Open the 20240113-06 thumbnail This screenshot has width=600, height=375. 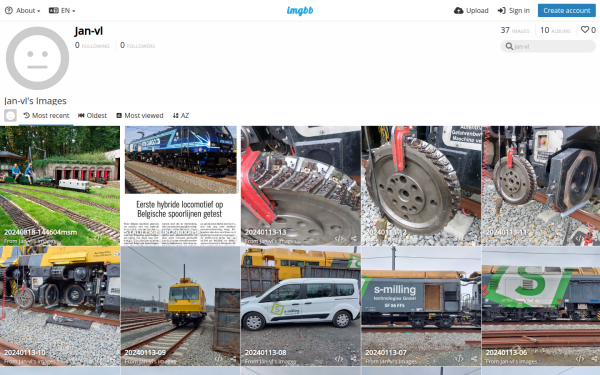[541, 306]
